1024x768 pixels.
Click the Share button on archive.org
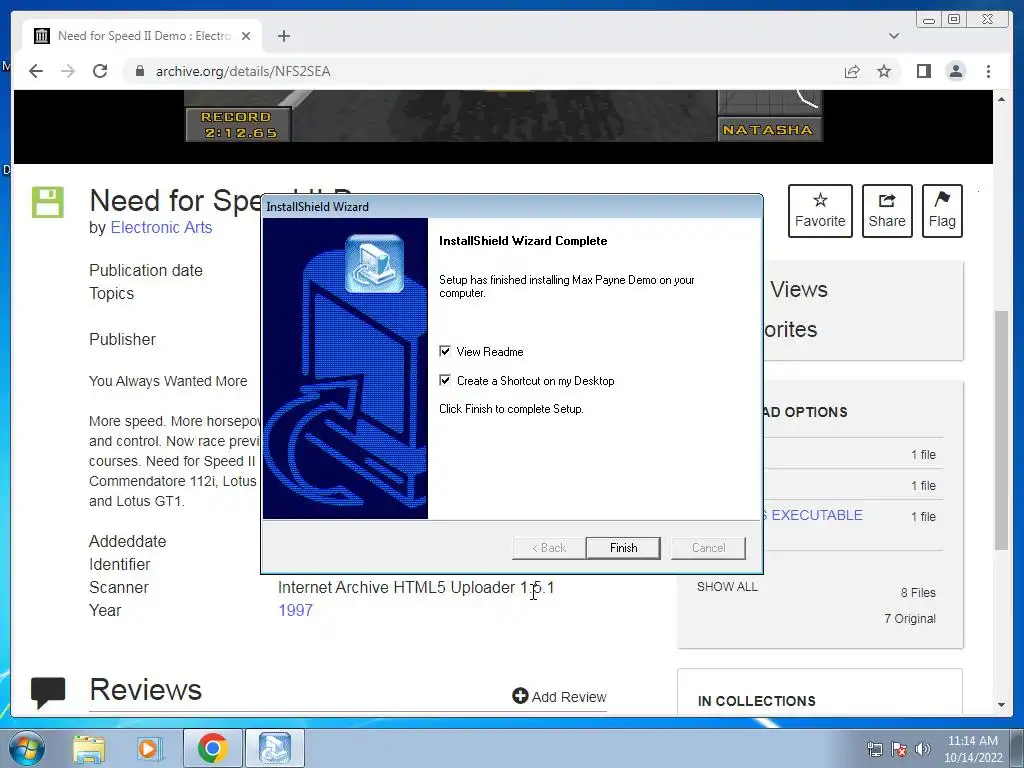pyautogui.click(x=887, y=211)
